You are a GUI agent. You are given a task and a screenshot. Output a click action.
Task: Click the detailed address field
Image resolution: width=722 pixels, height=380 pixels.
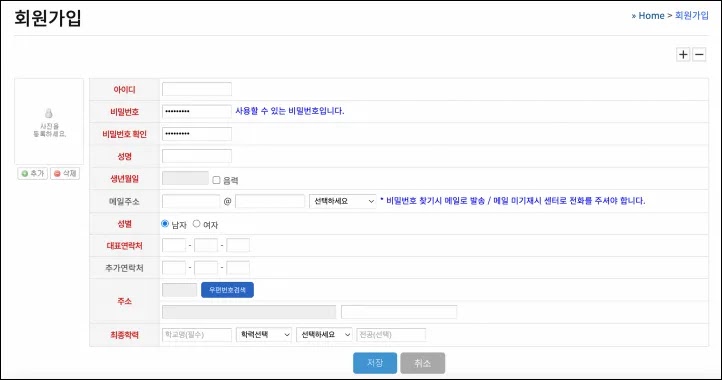(399, 312)
